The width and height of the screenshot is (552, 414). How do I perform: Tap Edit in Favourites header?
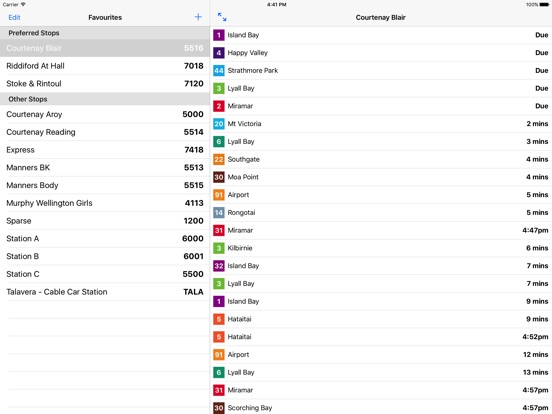tap(14, 17)
